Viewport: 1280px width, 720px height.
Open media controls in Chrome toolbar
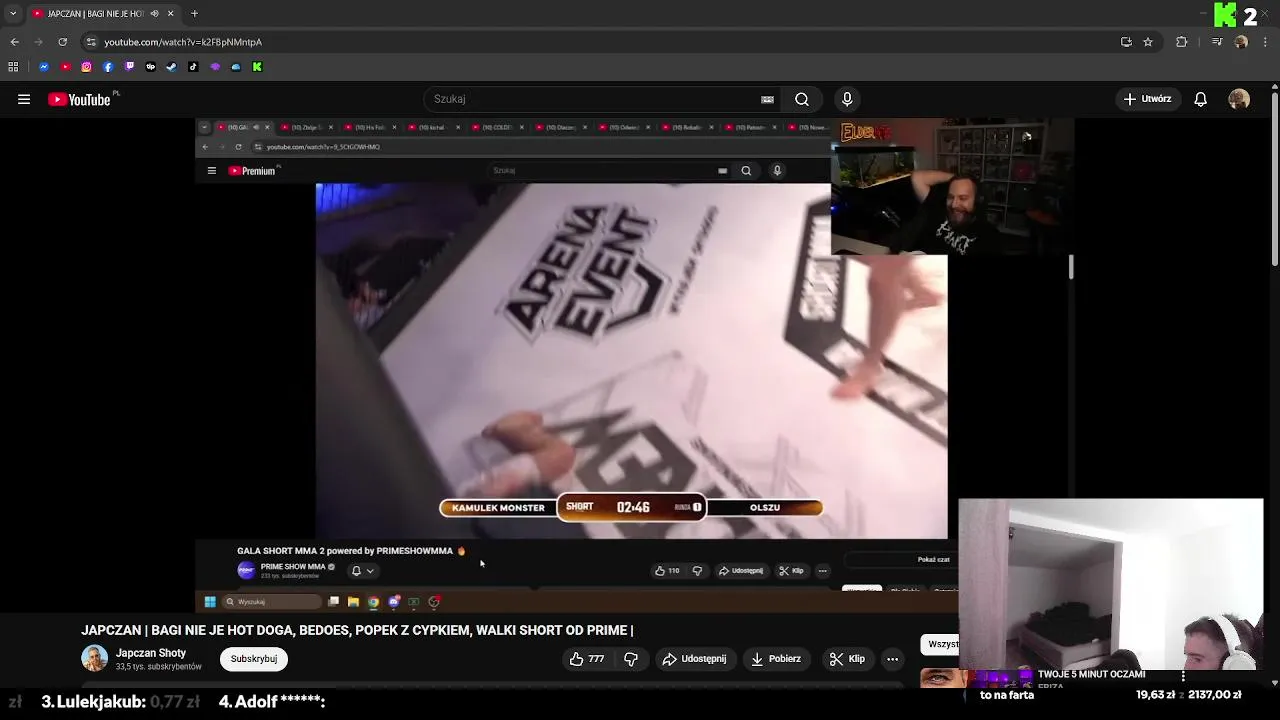tap(1217, 42)
